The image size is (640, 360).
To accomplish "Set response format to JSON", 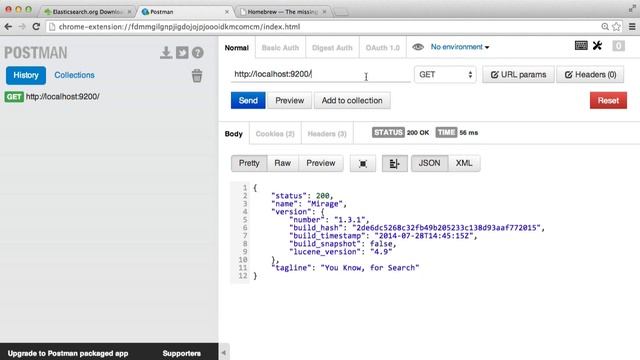I will pyautogui.click(x=429, y=163).
